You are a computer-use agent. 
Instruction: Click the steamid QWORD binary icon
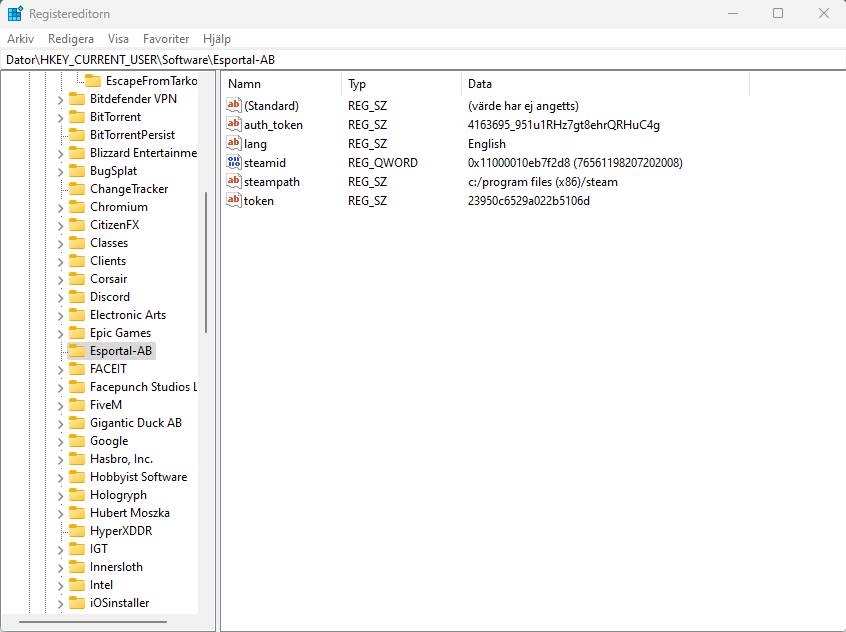click(x=234, y=162)
